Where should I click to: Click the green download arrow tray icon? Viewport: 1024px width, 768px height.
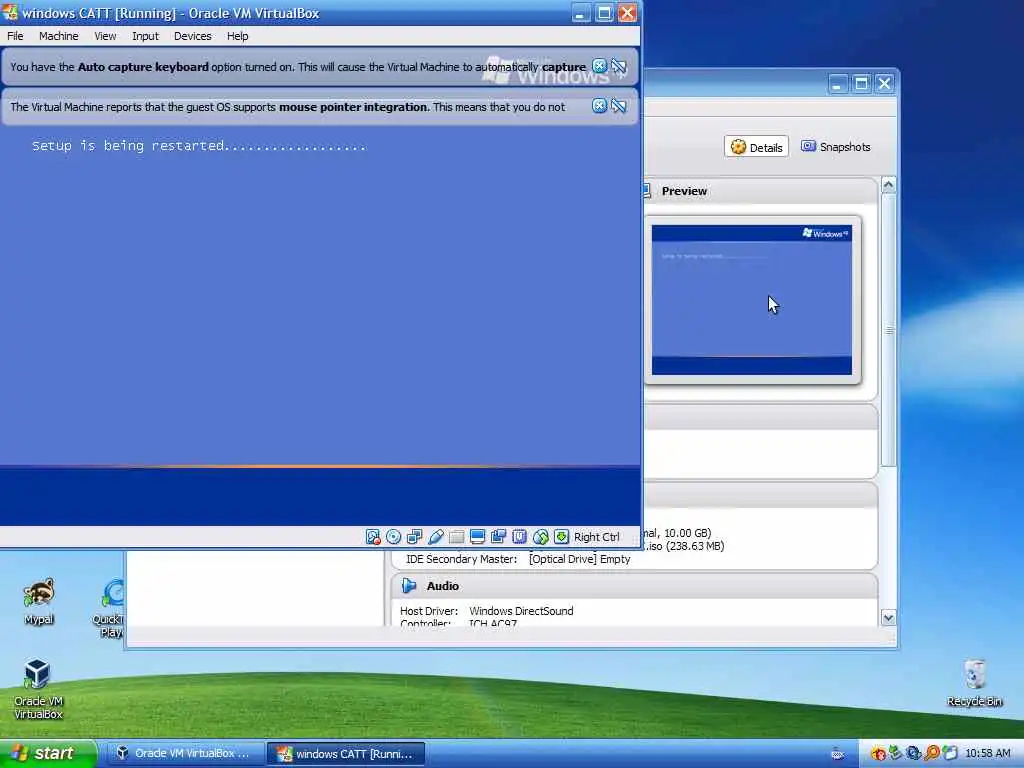tap(895, 754)
